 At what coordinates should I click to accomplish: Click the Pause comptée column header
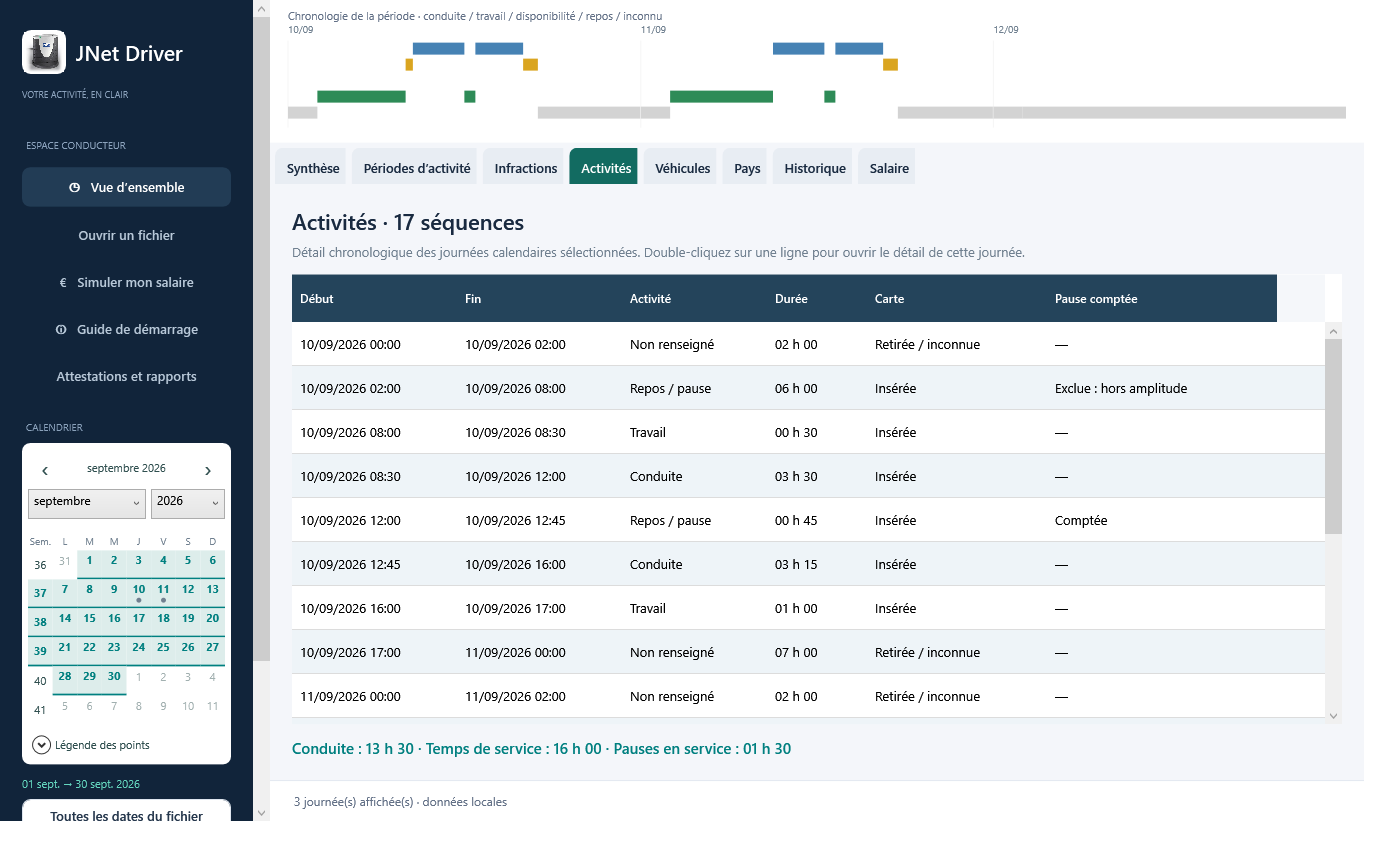(x=1162, y=298)
